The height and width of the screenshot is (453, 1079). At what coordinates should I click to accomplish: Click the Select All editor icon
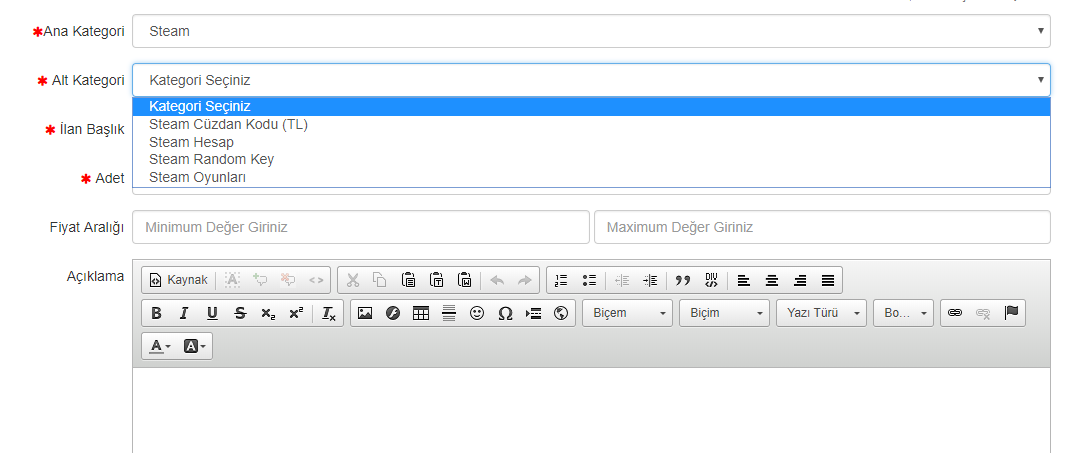(x=233, y=280)
